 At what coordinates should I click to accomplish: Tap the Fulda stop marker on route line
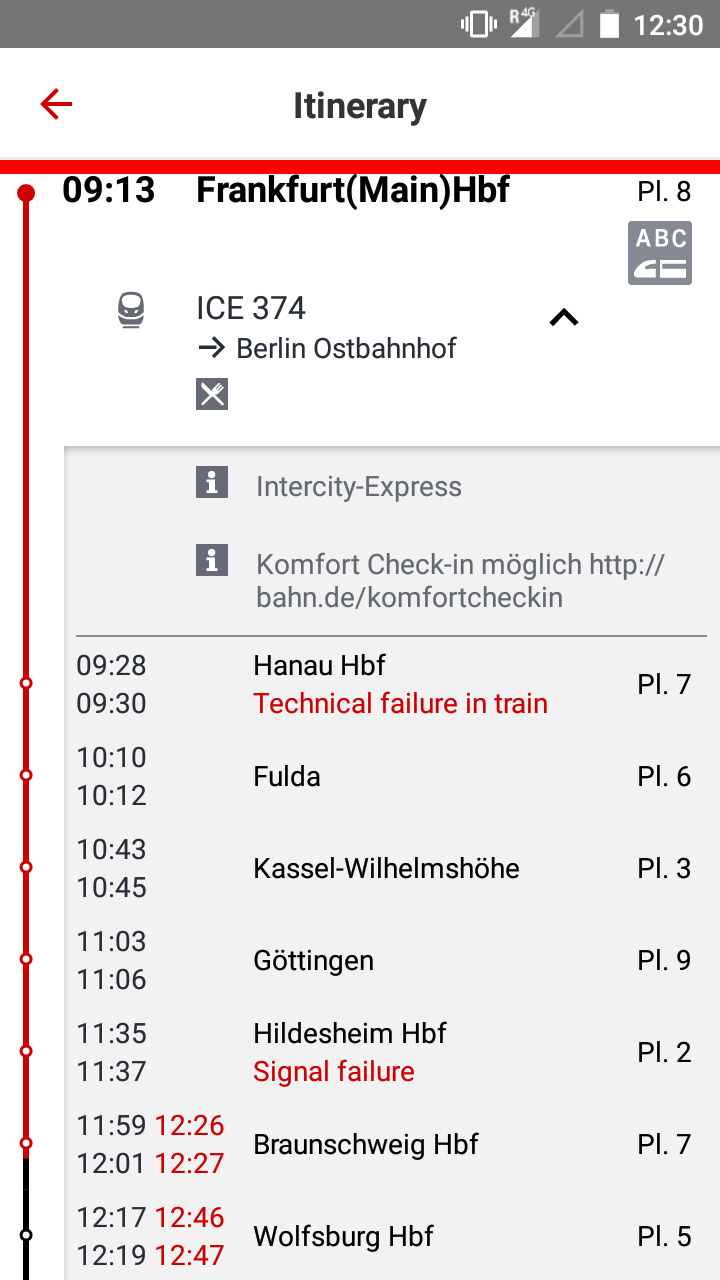[26, 775]
